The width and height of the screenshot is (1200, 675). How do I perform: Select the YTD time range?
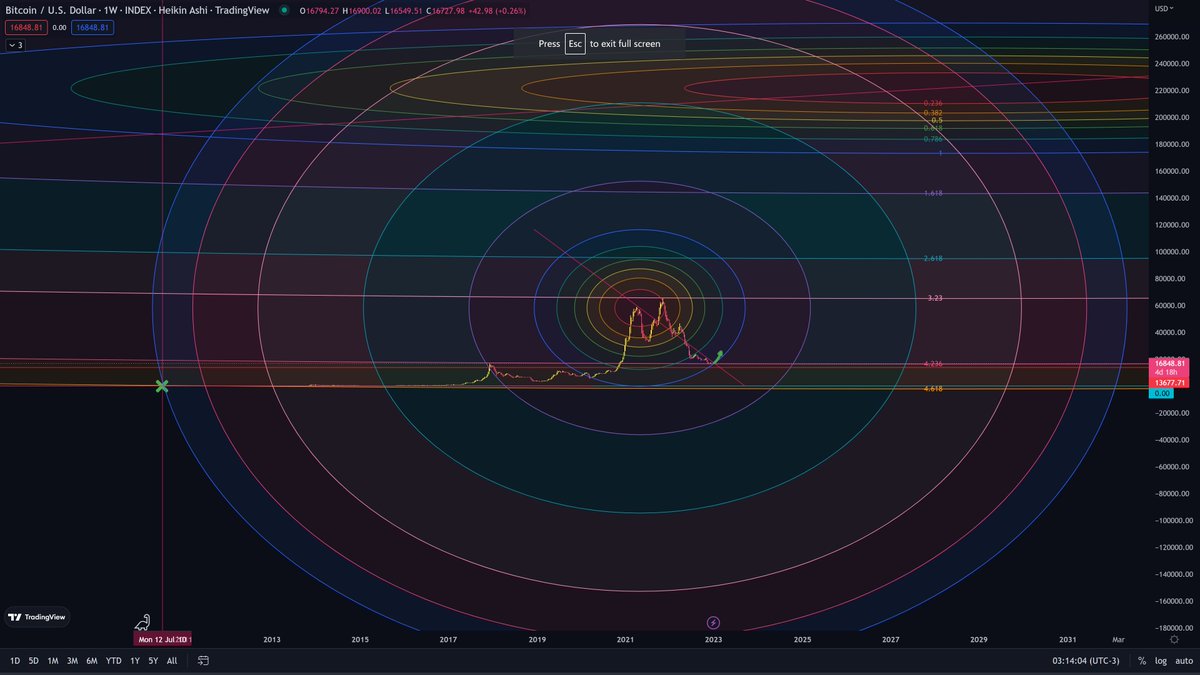(114, 661)
